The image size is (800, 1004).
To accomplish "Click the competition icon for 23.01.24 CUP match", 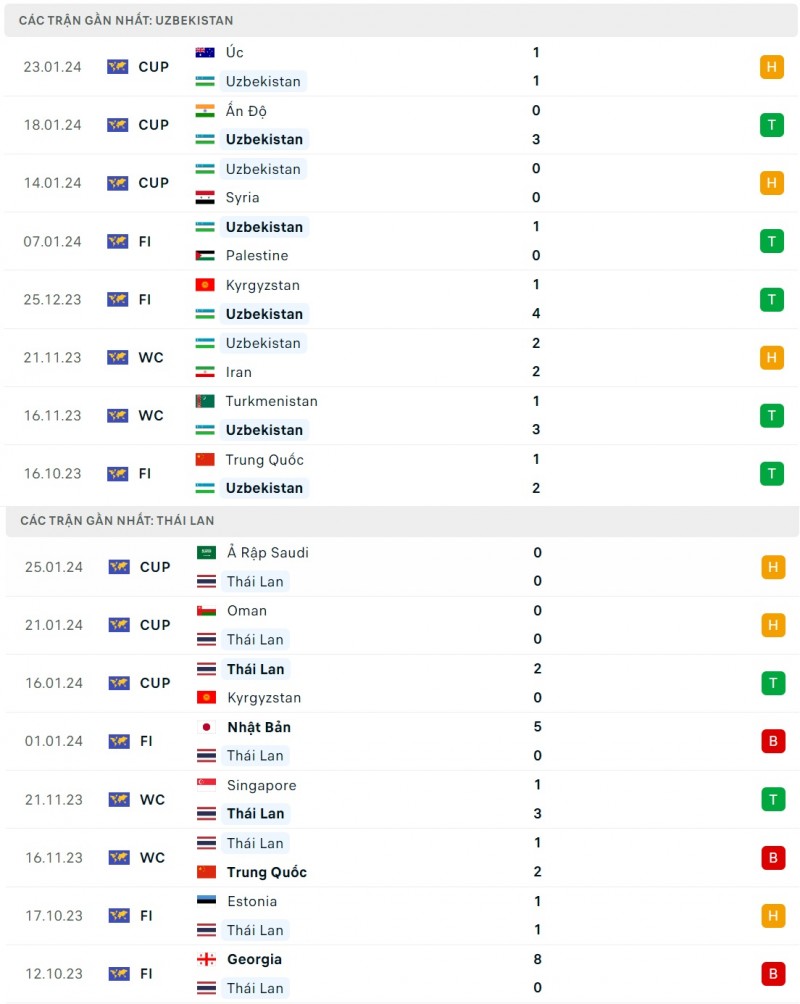I will pyautogui.click(x=118, y=67).
